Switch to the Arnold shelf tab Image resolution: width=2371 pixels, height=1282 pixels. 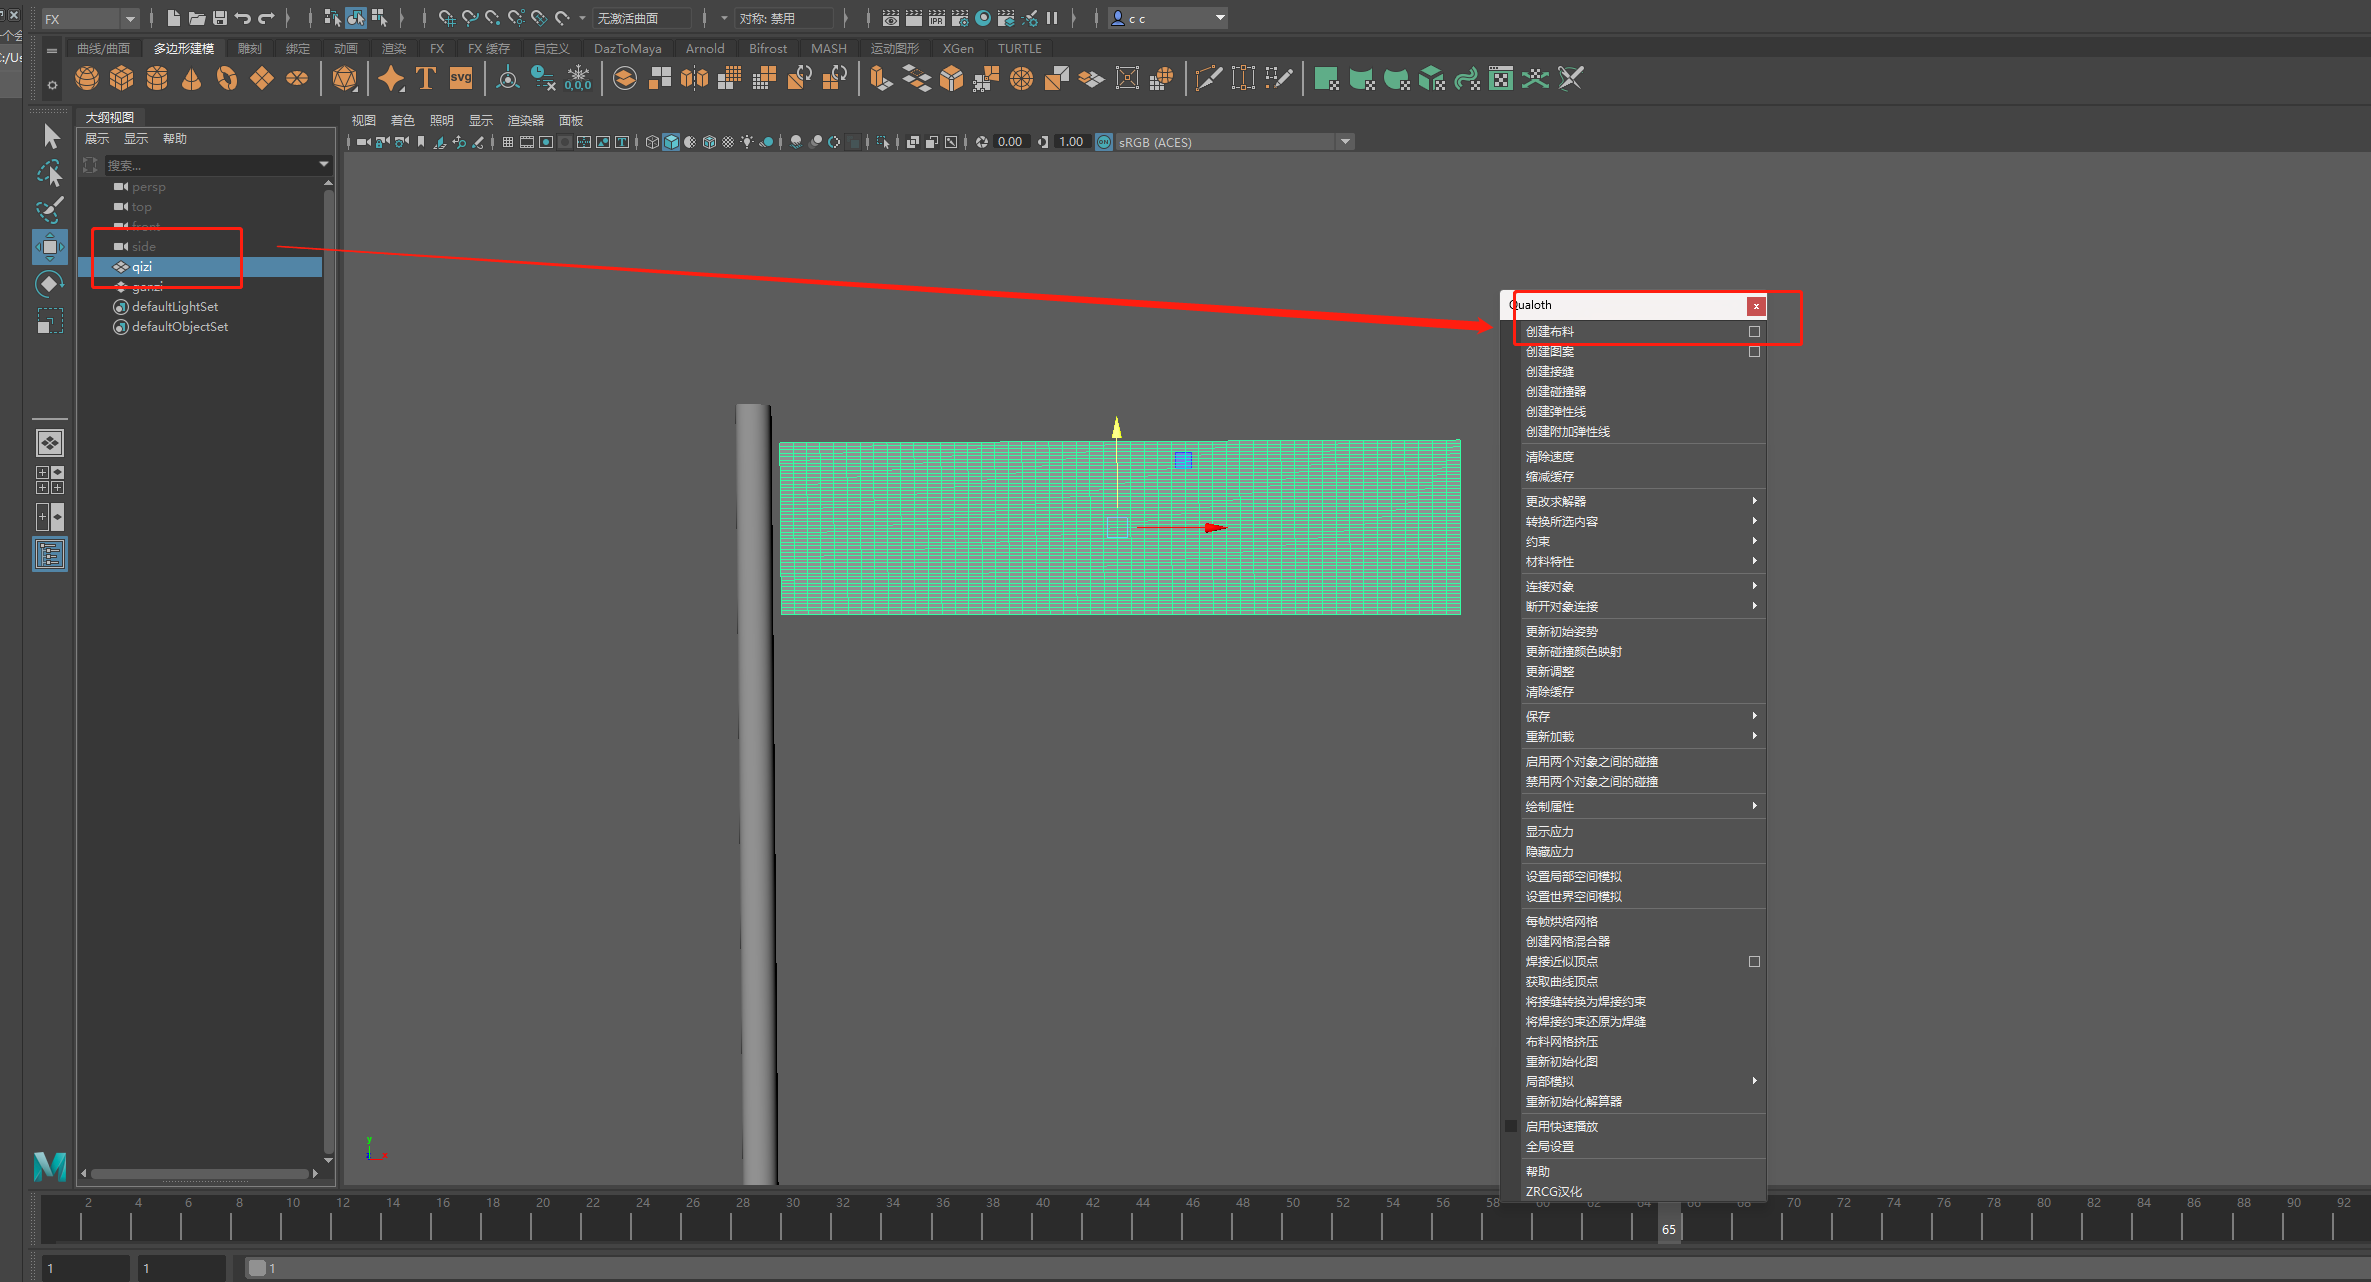(704, 48)
